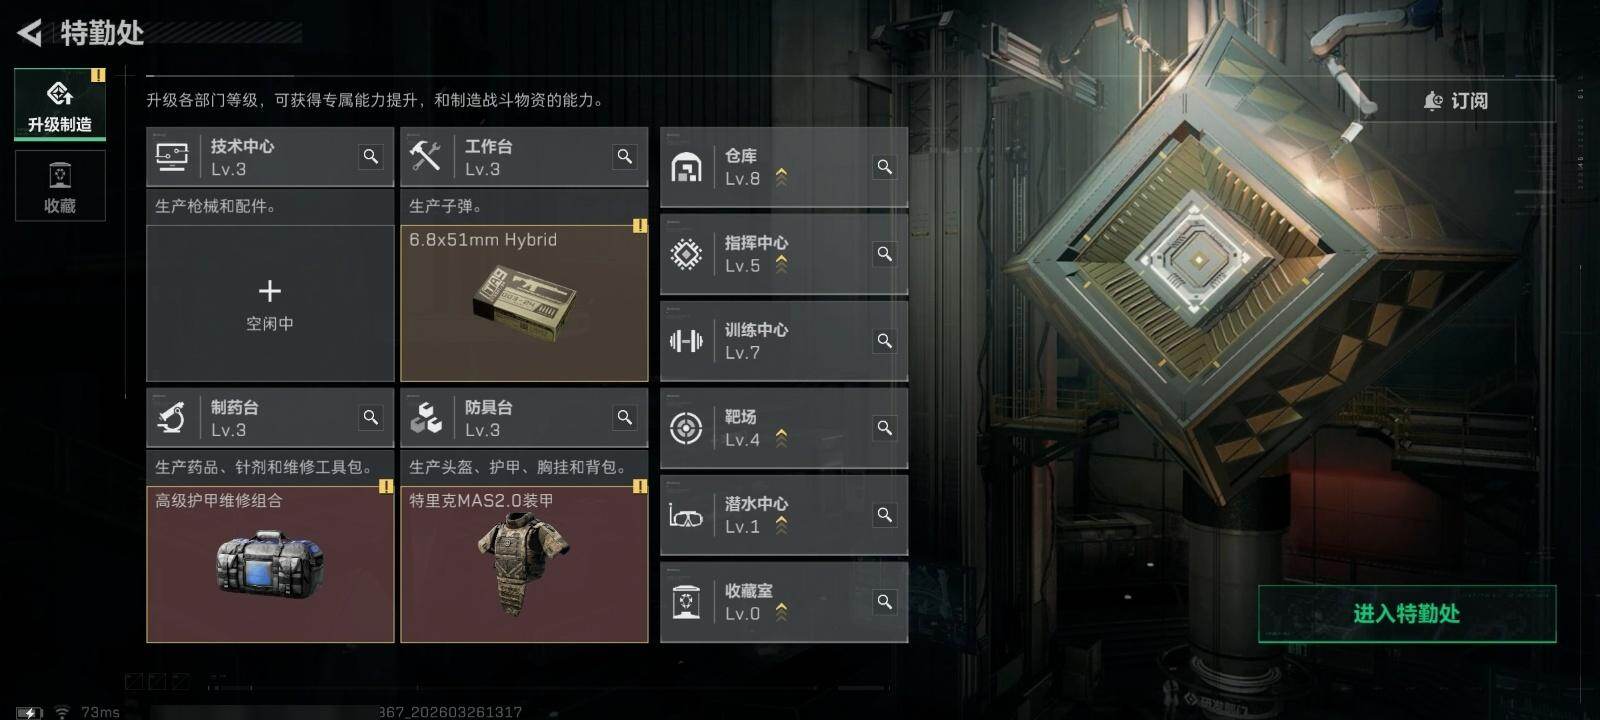Select the 6.8x51mm Hybrid ammo item

point(524,303)
